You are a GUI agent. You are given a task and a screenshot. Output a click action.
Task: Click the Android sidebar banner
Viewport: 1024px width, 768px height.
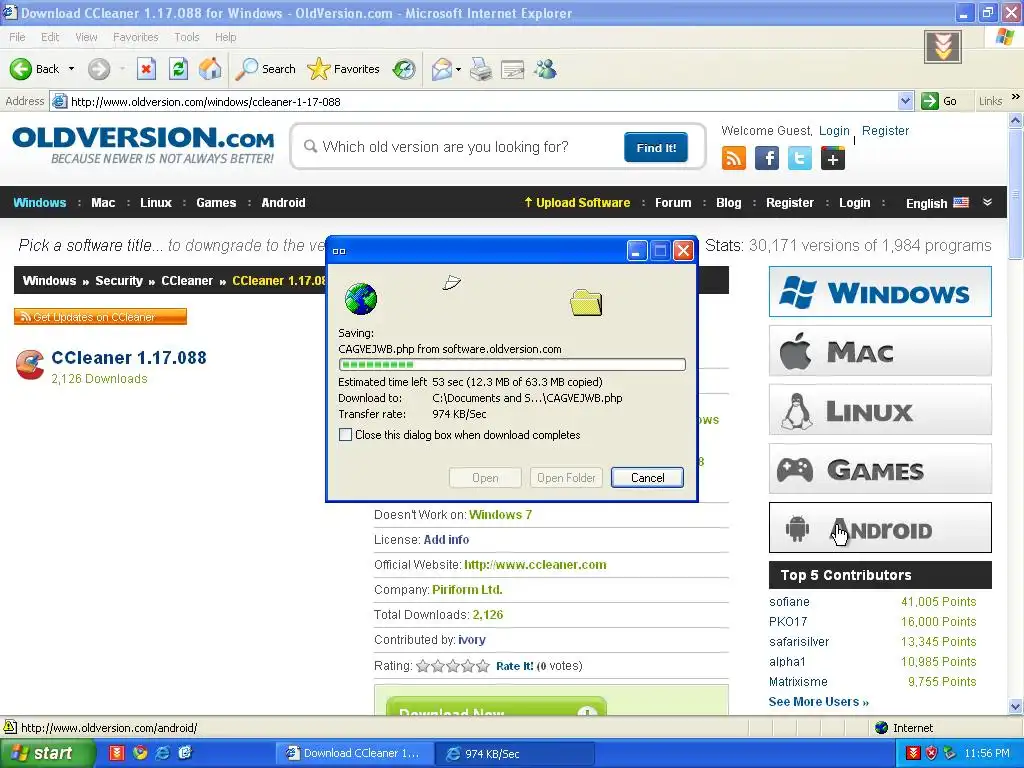[x=880, y=528]
